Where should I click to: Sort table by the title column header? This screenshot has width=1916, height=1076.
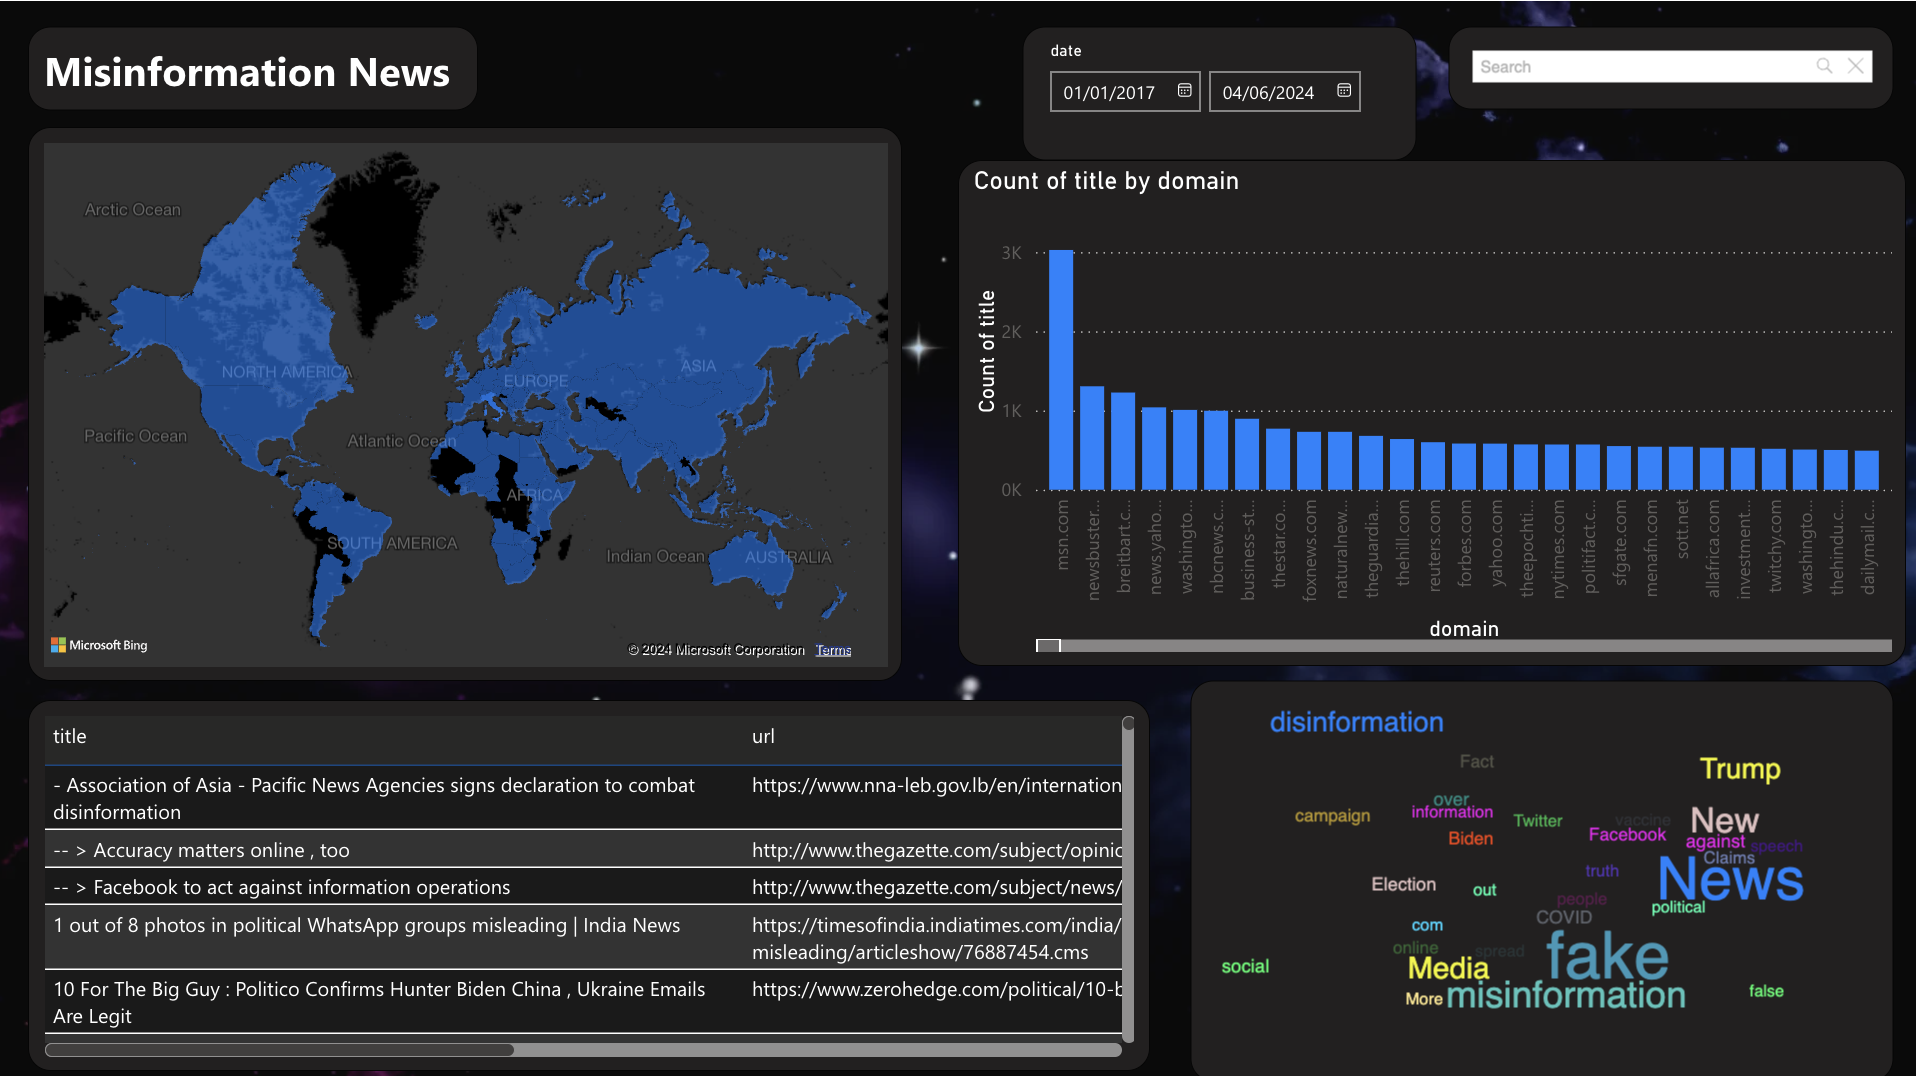(x=70, y=736)
